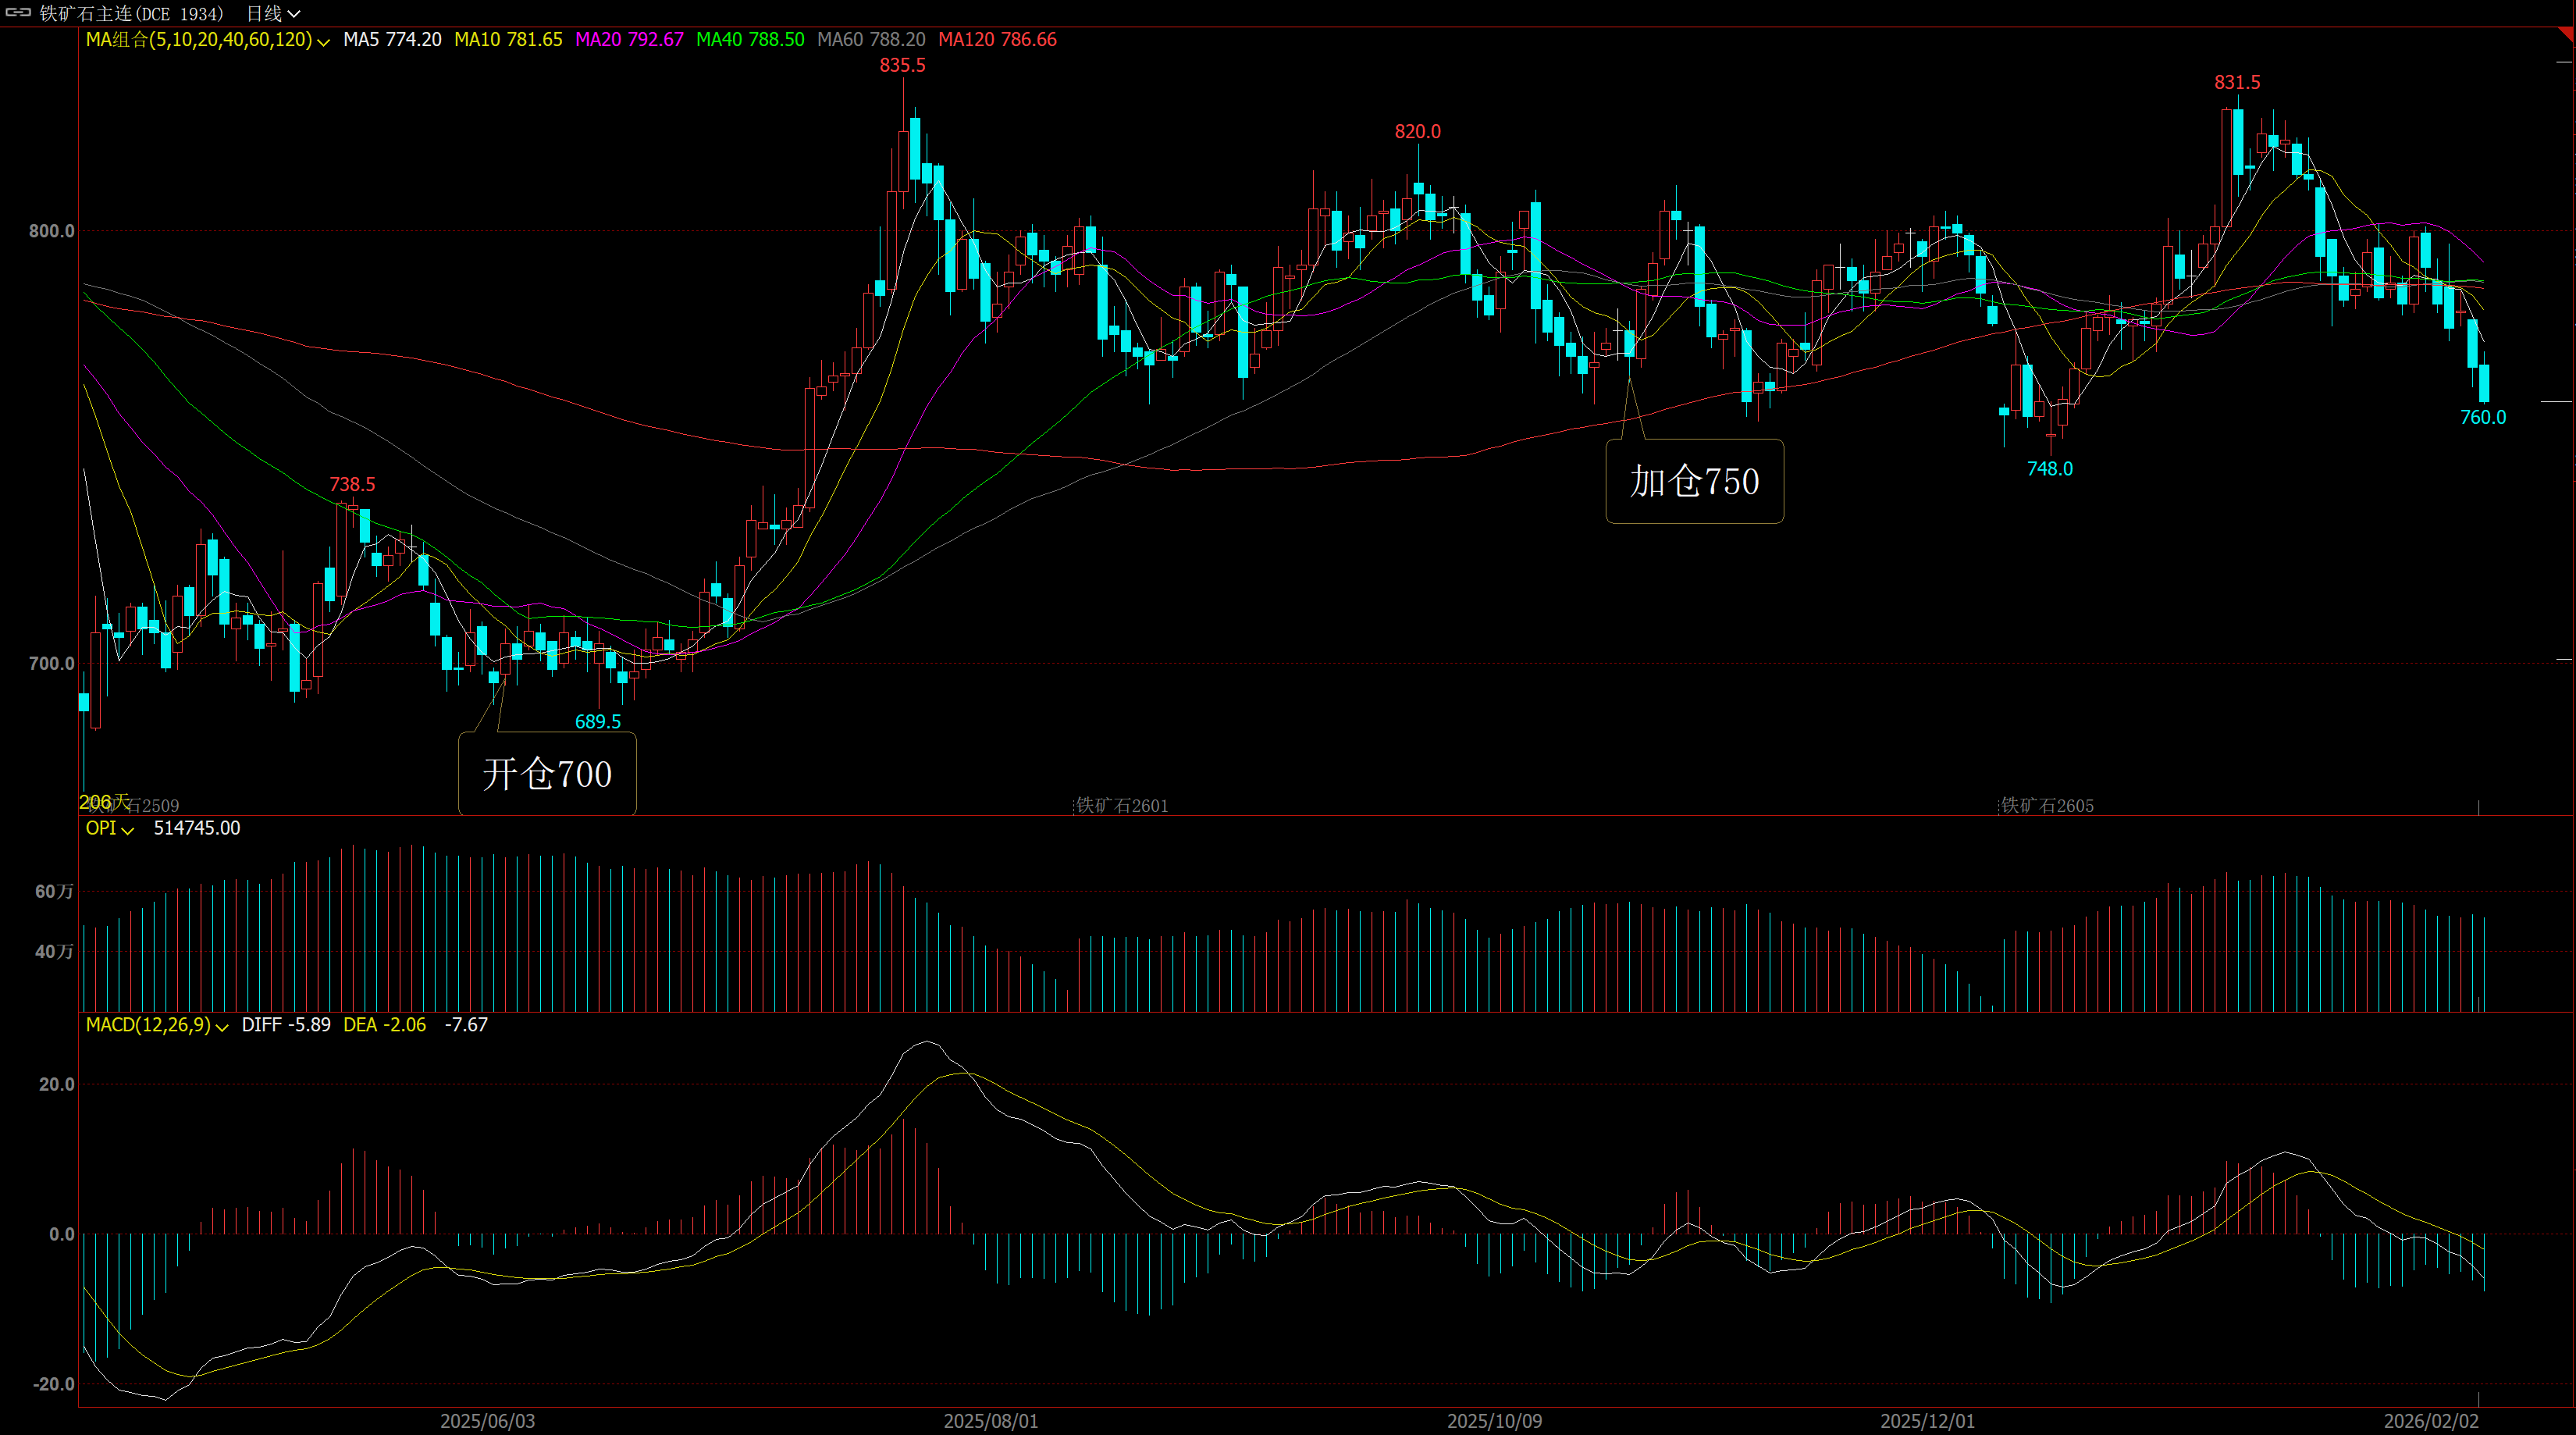Click the MA10 781.65 legend label

508,39
